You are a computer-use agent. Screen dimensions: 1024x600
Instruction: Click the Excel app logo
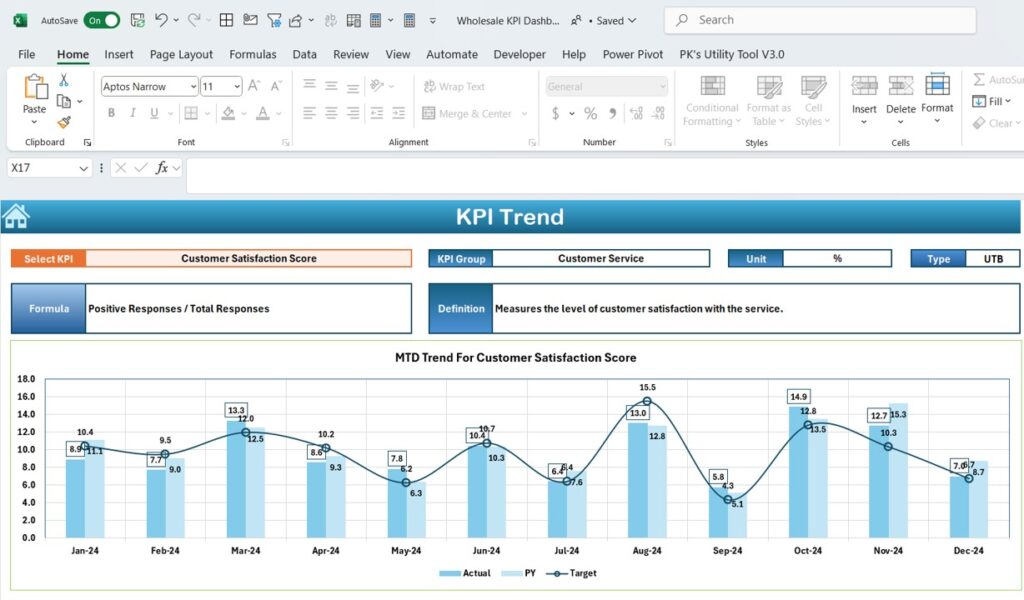click(20, 20)
